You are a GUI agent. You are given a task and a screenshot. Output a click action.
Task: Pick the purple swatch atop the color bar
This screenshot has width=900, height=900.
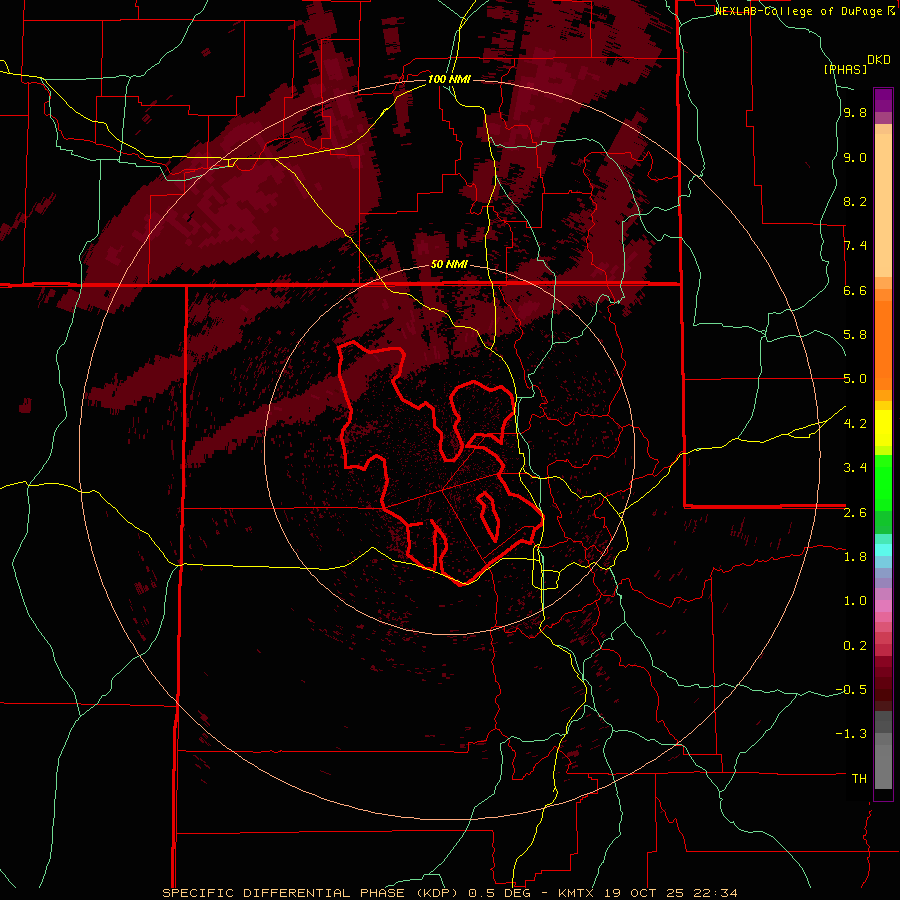click(x=883, y=100)
